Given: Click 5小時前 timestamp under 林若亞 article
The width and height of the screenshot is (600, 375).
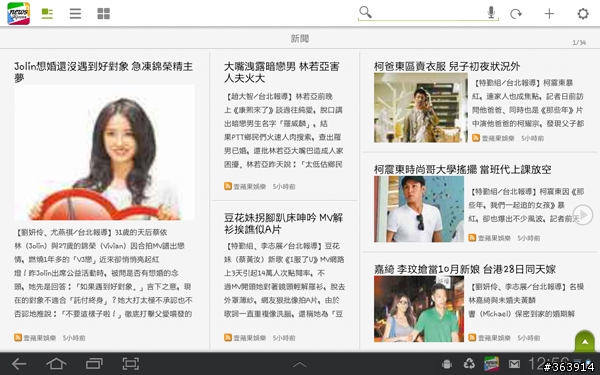Looking at the screenshot, I should pos(284,187).
